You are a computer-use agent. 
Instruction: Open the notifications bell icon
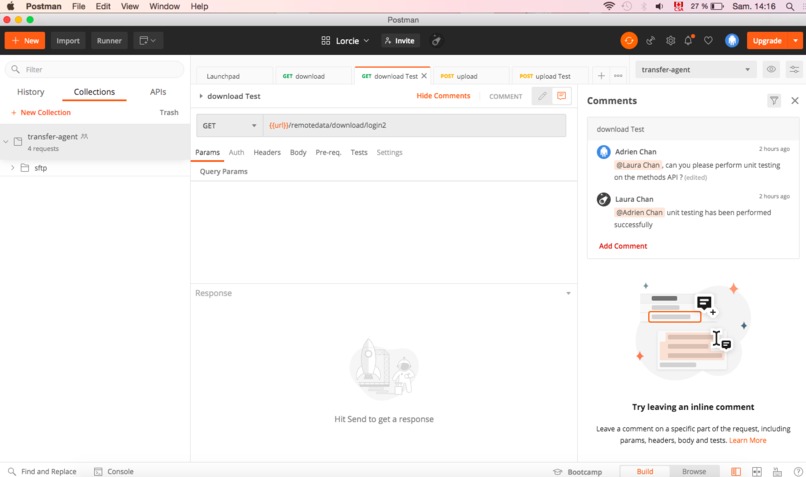point(689,40)
